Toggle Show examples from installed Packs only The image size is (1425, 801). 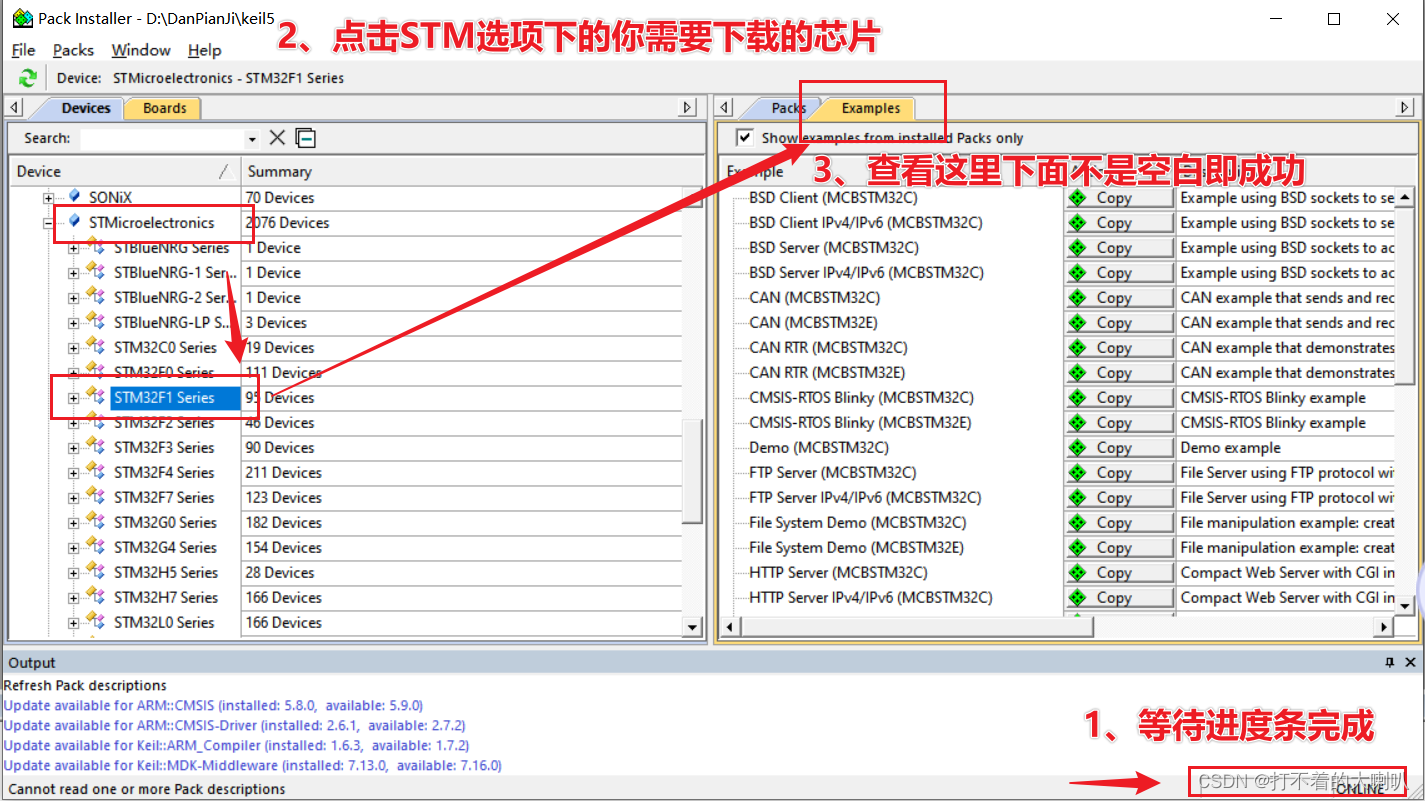(x=744, y=137)
